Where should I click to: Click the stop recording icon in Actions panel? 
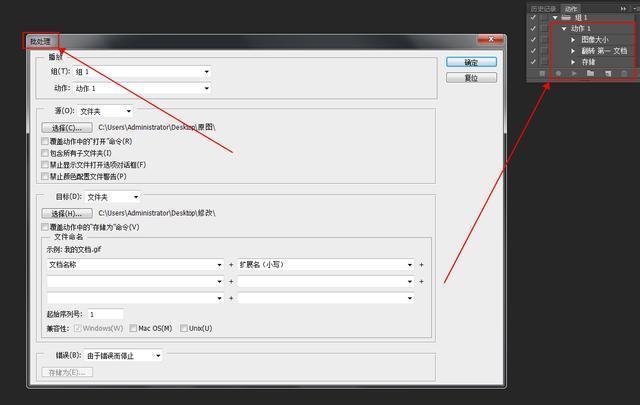tap(541, 73)
